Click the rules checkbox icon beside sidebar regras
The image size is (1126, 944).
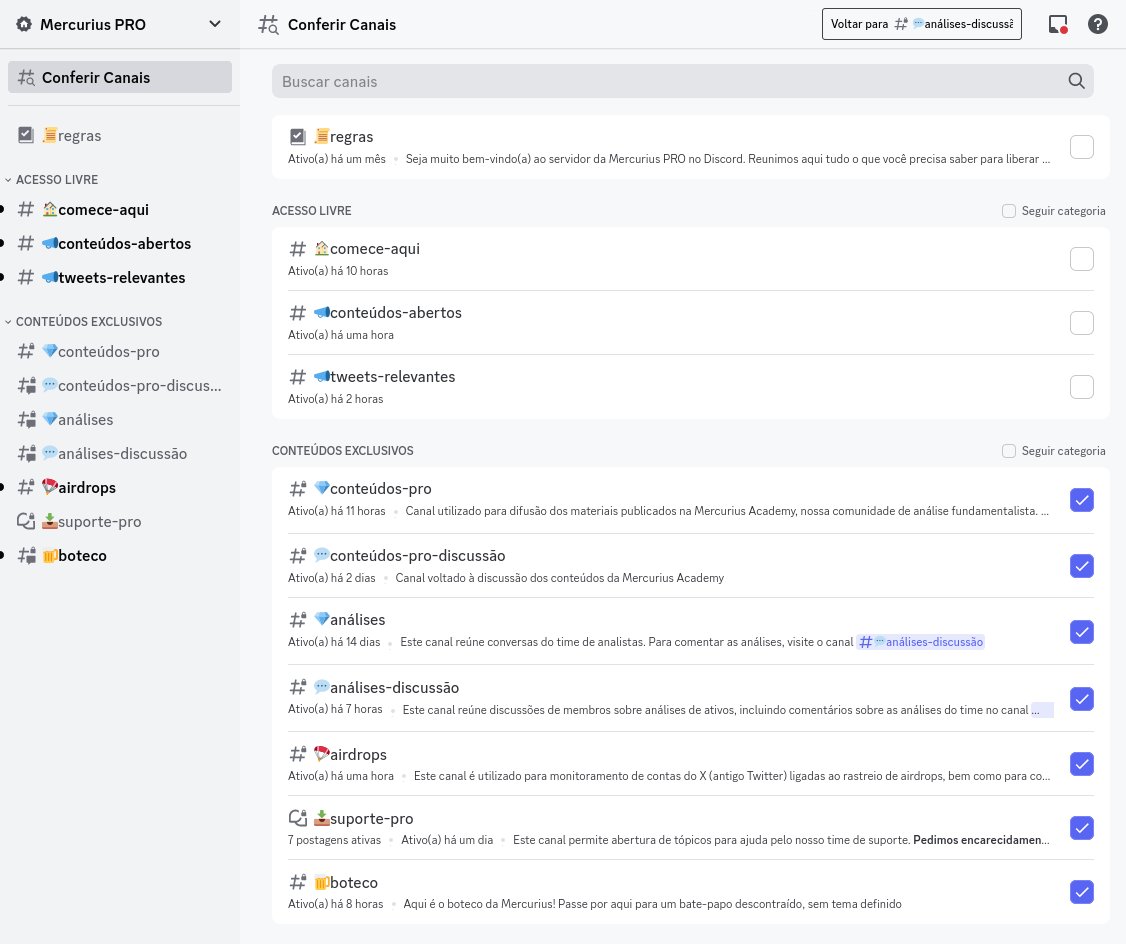tap(26, 135)
